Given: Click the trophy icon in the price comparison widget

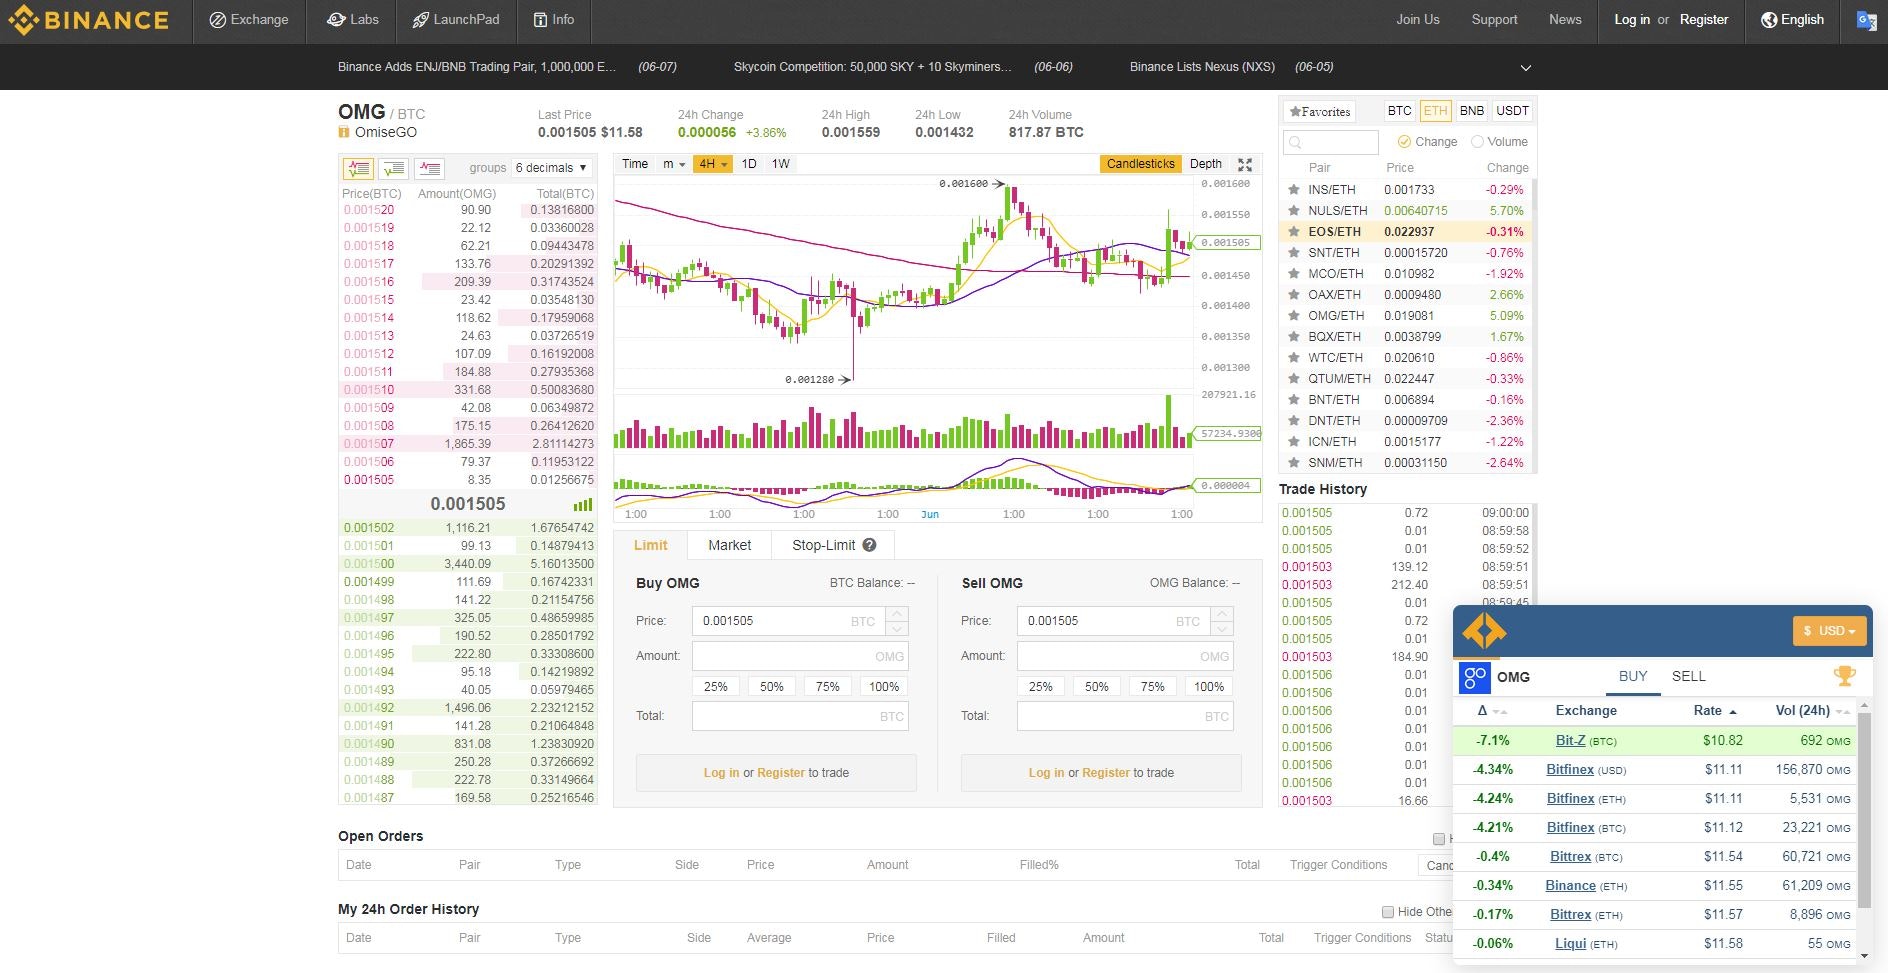Looking at the screenshot, I should coord(1845,676).
